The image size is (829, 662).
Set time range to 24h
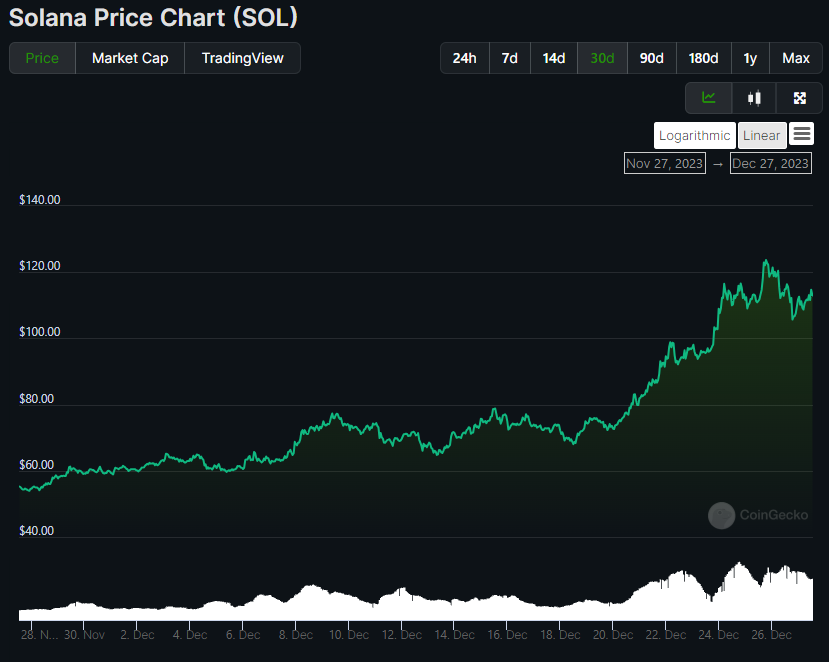465,58
